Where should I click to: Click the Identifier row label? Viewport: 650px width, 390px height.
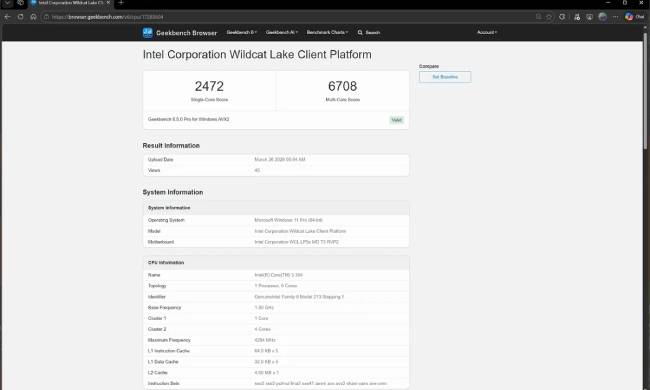(x=157, y=297)
